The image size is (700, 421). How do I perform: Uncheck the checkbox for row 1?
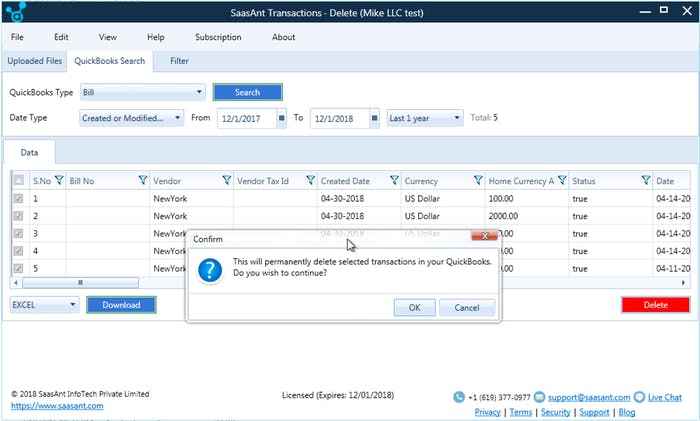coord(19,199)
